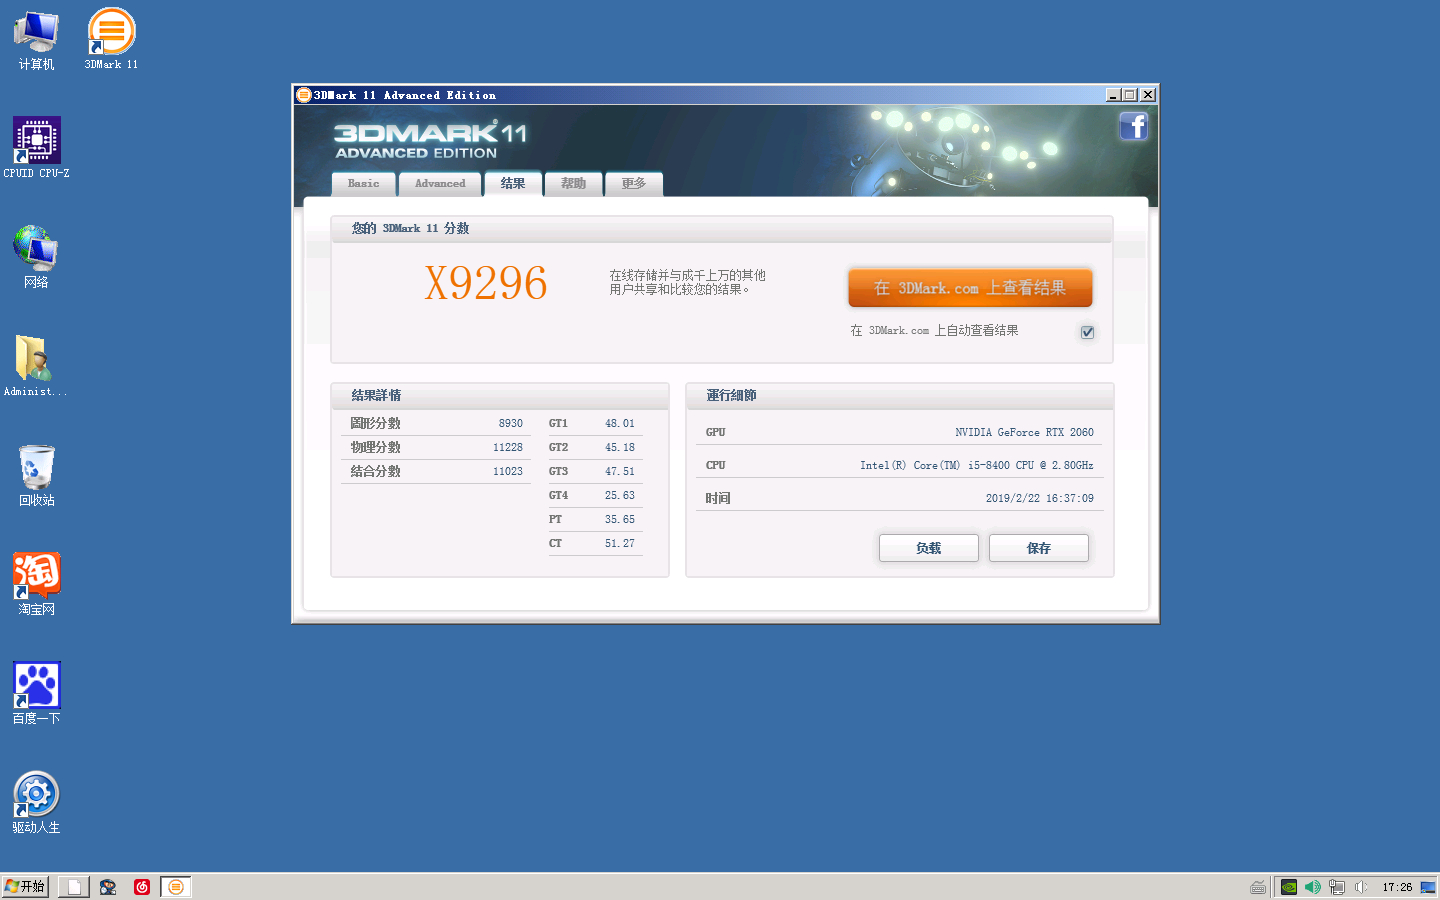Open the Administrator folder on desktop

pos(36,366)
